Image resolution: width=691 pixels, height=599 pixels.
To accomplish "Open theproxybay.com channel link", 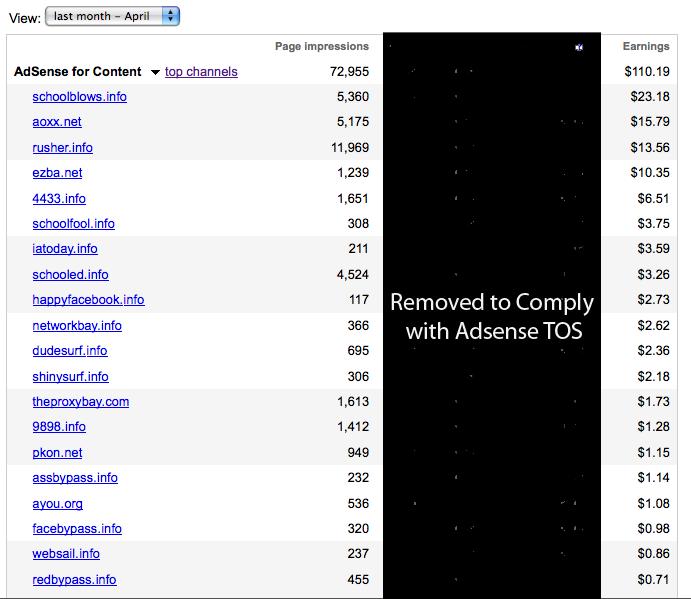I will 81,402.
